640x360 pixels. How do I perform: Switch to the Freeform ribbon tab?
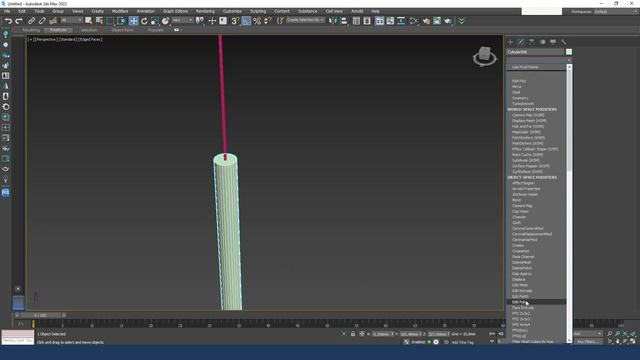(x=58, y=30)
